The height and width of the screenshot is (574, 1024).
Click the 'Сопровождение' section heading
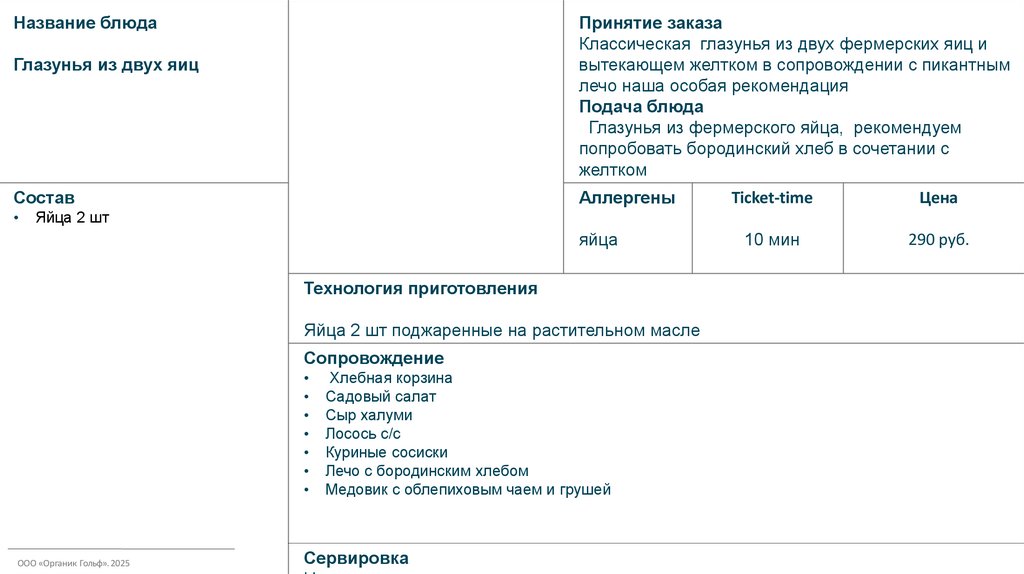[373, 358]
